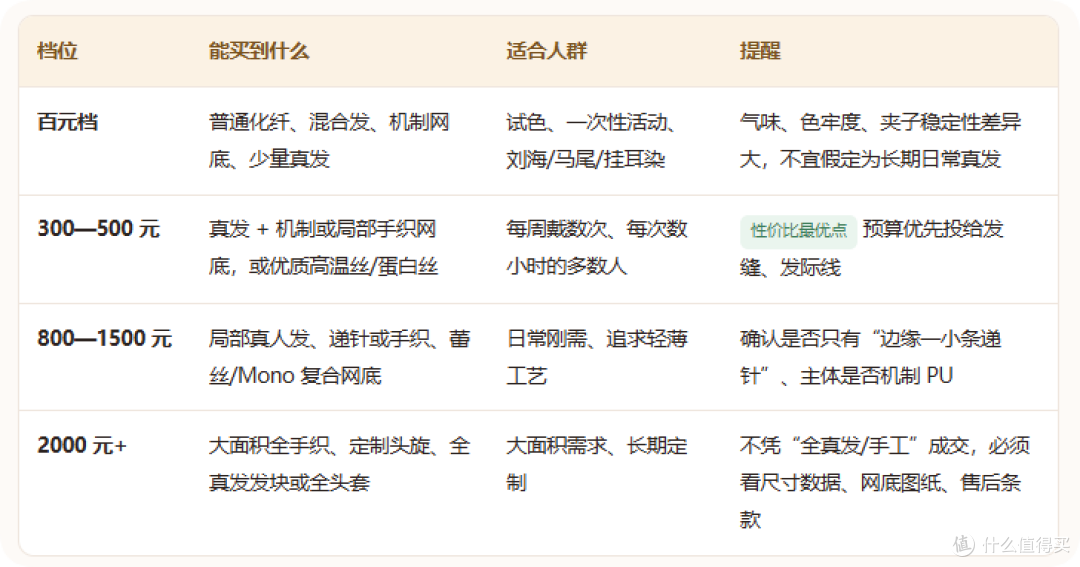The image size is (1080, 567).
Task: Click cell '普通化纤、混合发、机制网底、少量真发'
Action: tap(329, 141)
